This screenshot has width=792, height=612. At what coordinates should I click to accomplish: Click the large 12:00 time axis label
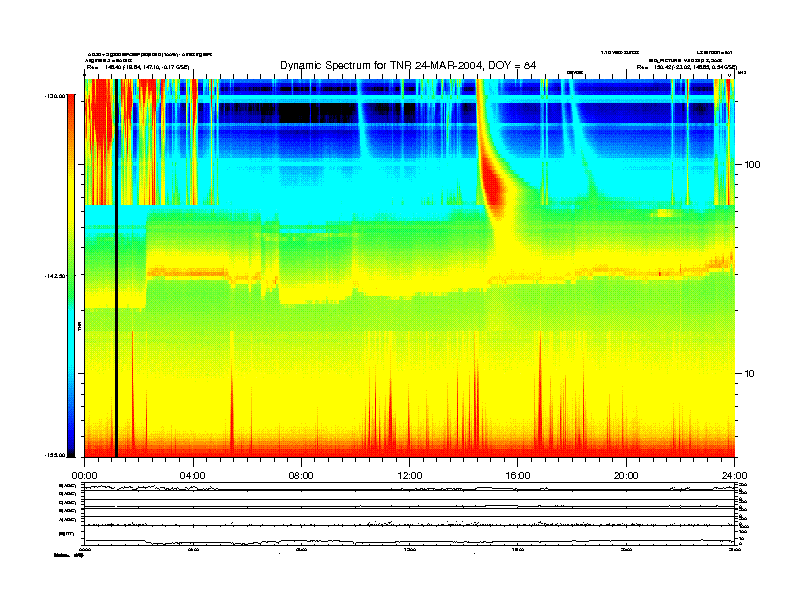(x=410, y=476)
